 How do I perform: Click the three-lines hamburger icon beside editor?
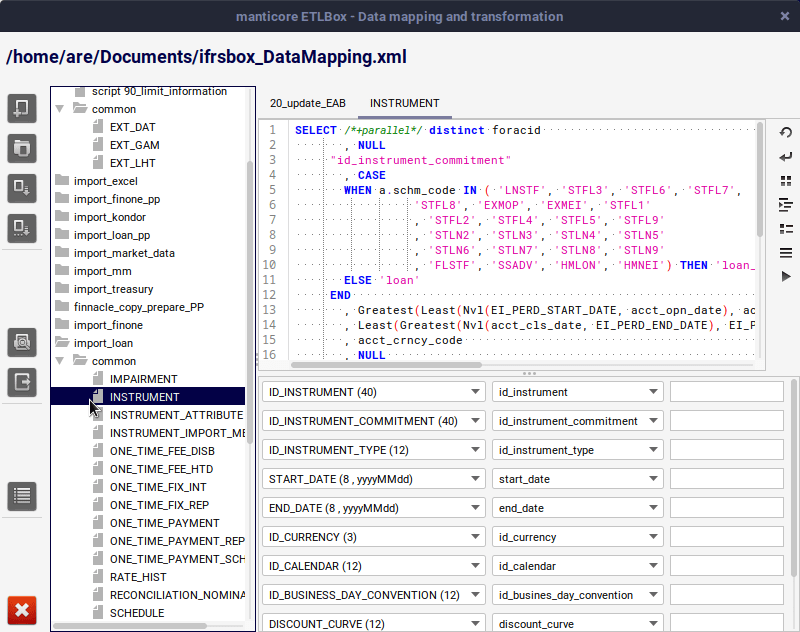point(786,252)
